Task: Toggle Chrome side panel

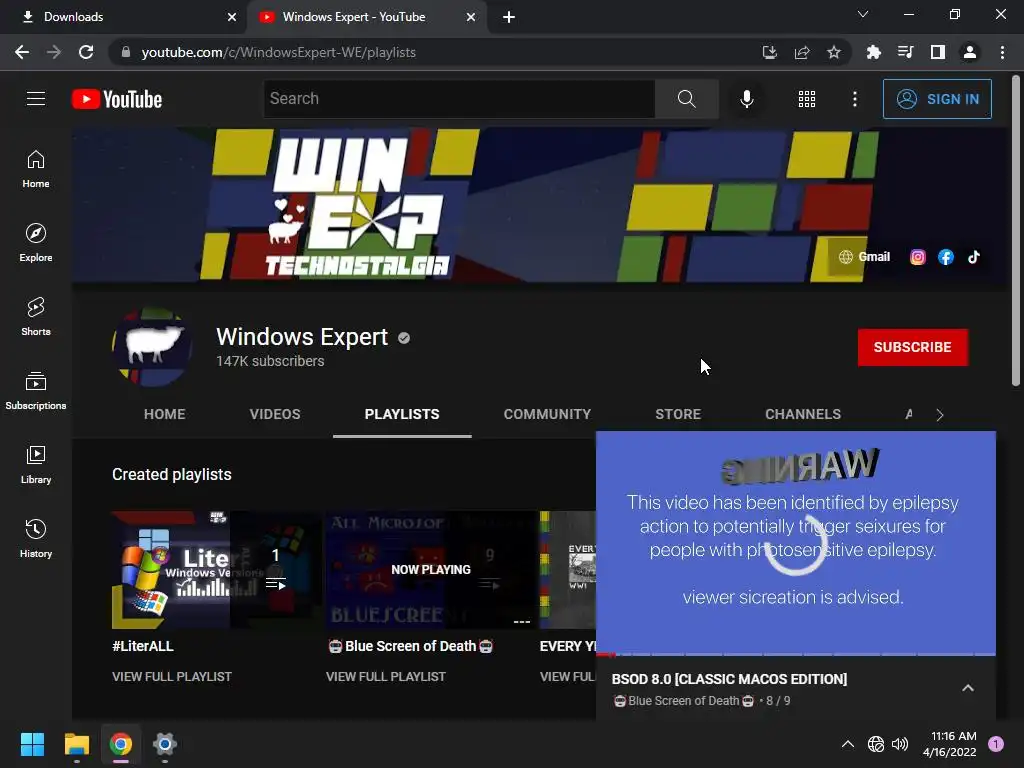Action: 938,52
